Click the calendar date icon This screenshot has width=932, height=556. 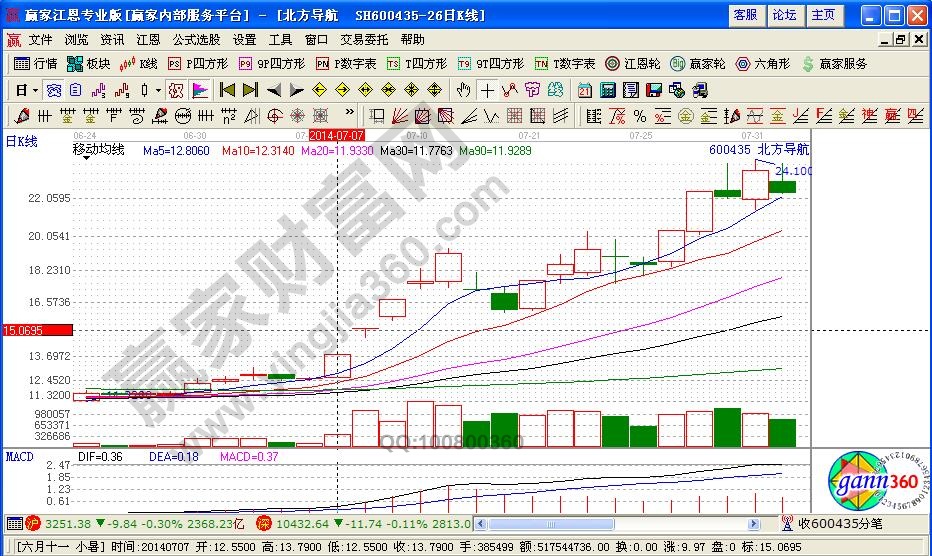point(586,90)
